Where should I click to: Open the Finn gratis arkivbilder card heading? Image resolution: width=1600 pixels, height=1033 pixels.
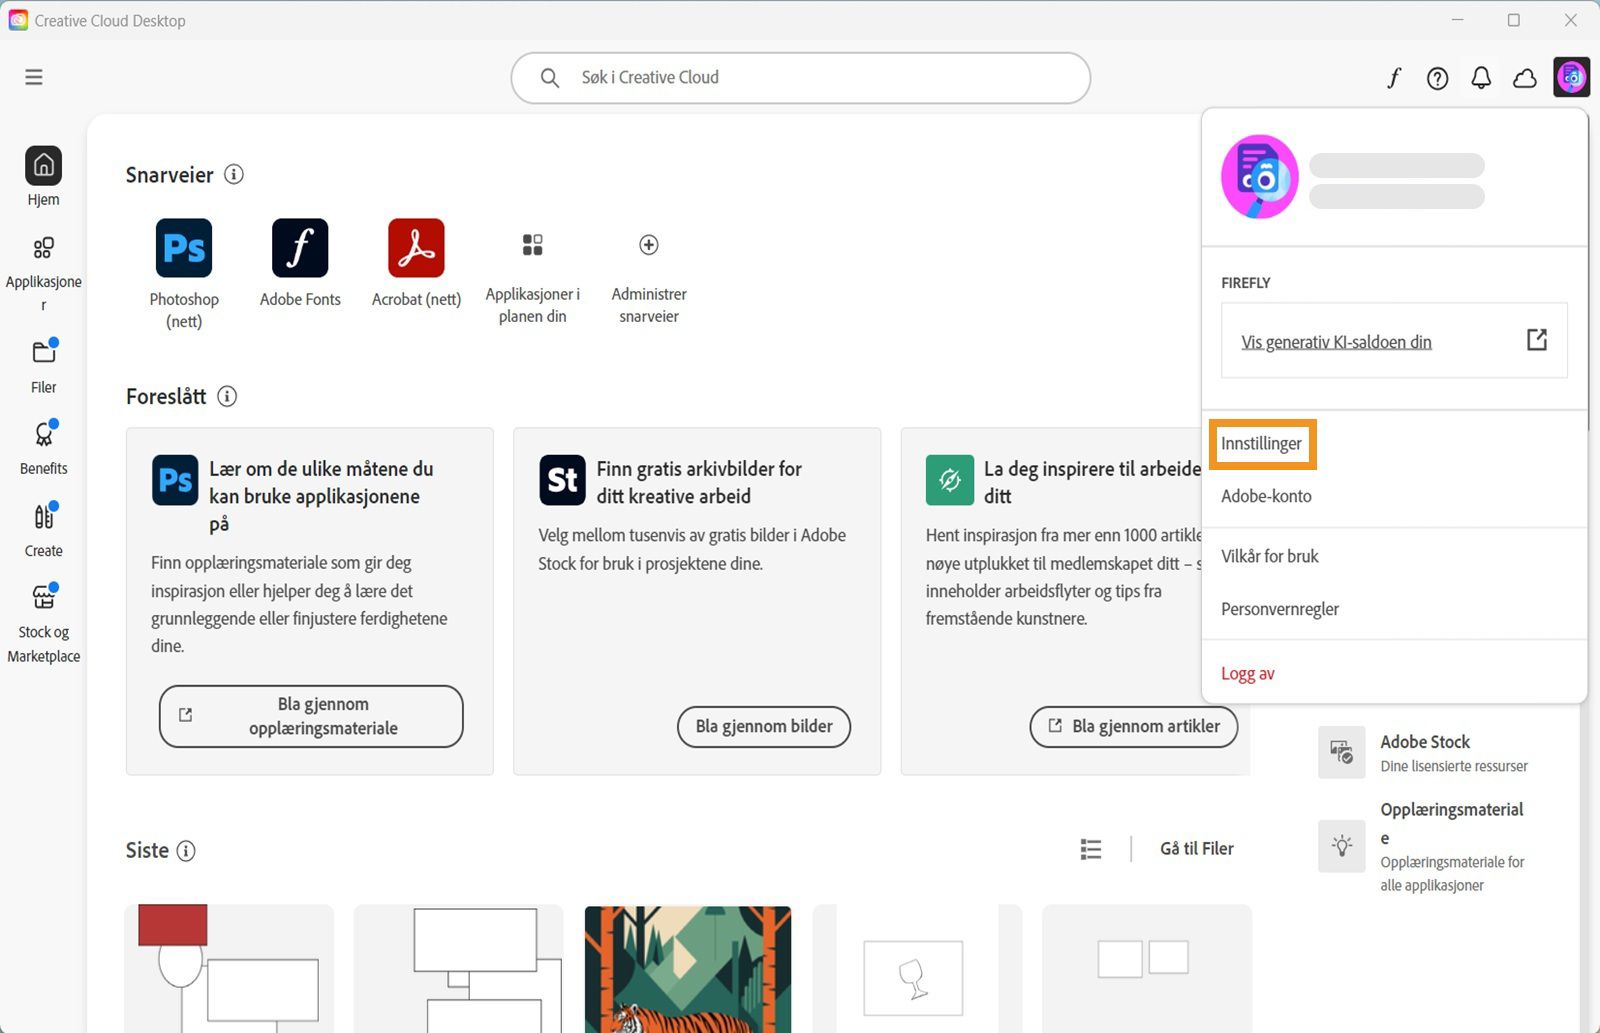click(699, 482)
